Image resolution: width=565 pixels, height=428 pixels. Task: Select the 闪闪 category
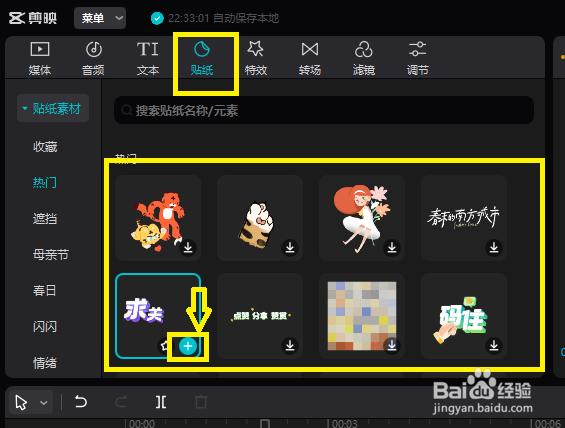coord(45,327)
